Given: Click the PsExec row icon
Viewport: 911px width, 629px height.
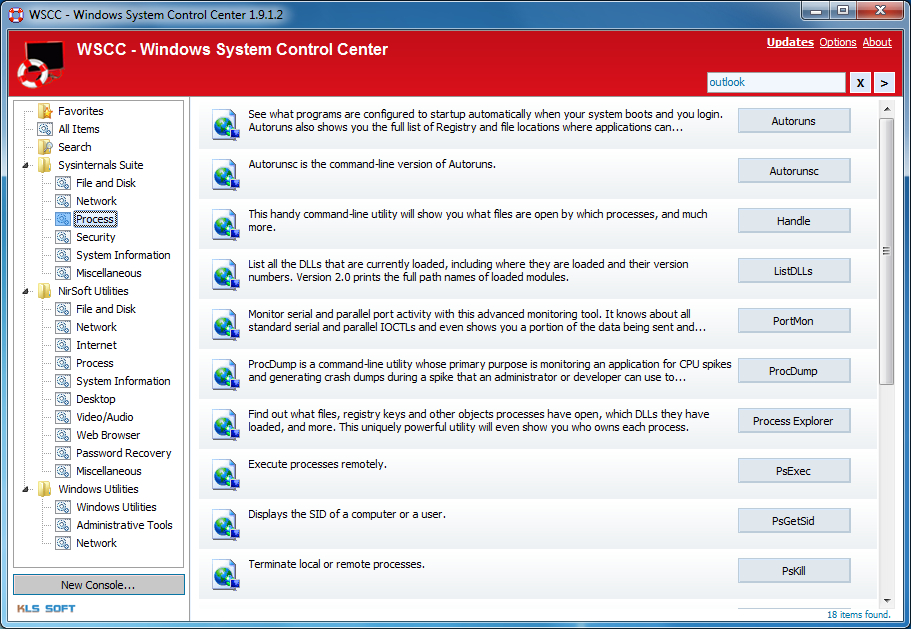Looking at the screenshot, I should point(225,474).
